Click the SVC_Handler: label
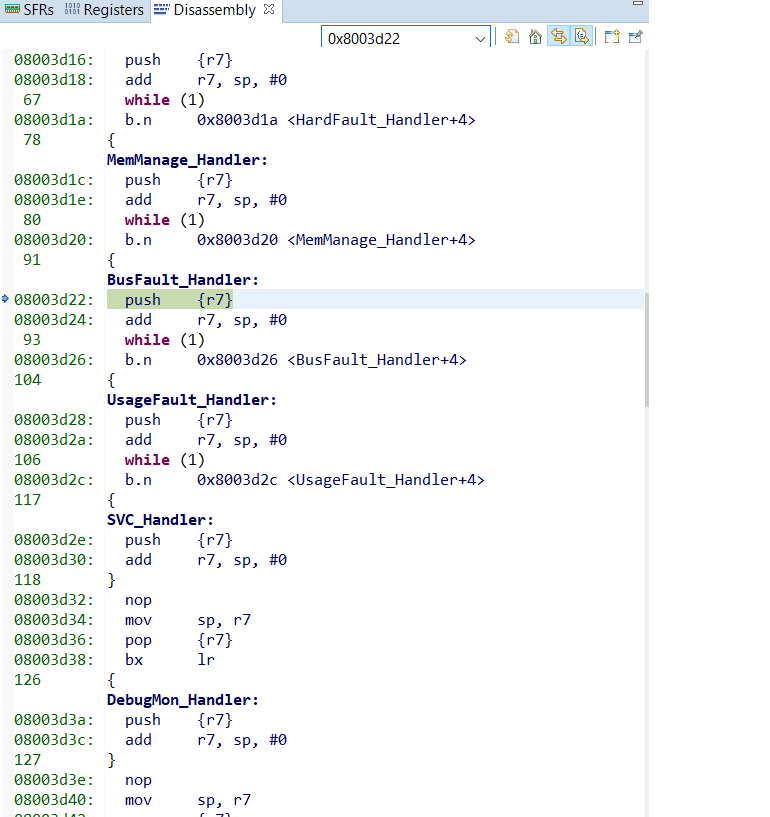 [x=160, y=520]
